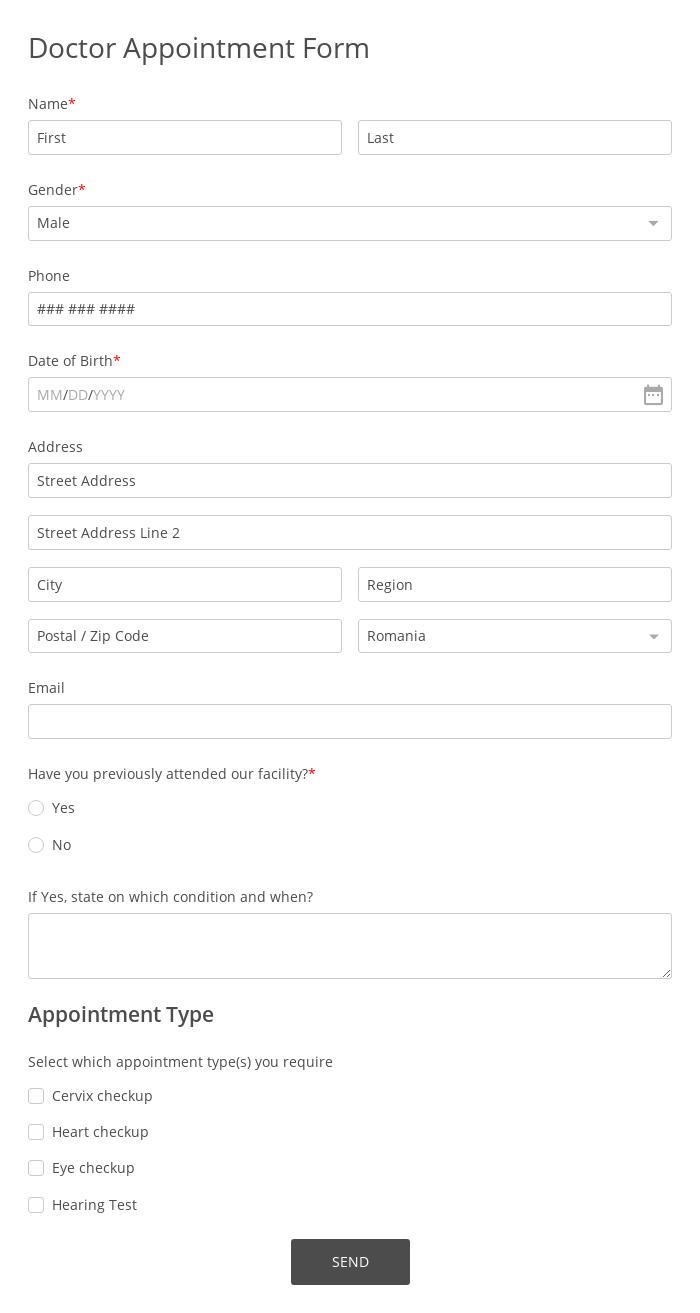Submit the form with SEND button

click(x=350, y=1262)
